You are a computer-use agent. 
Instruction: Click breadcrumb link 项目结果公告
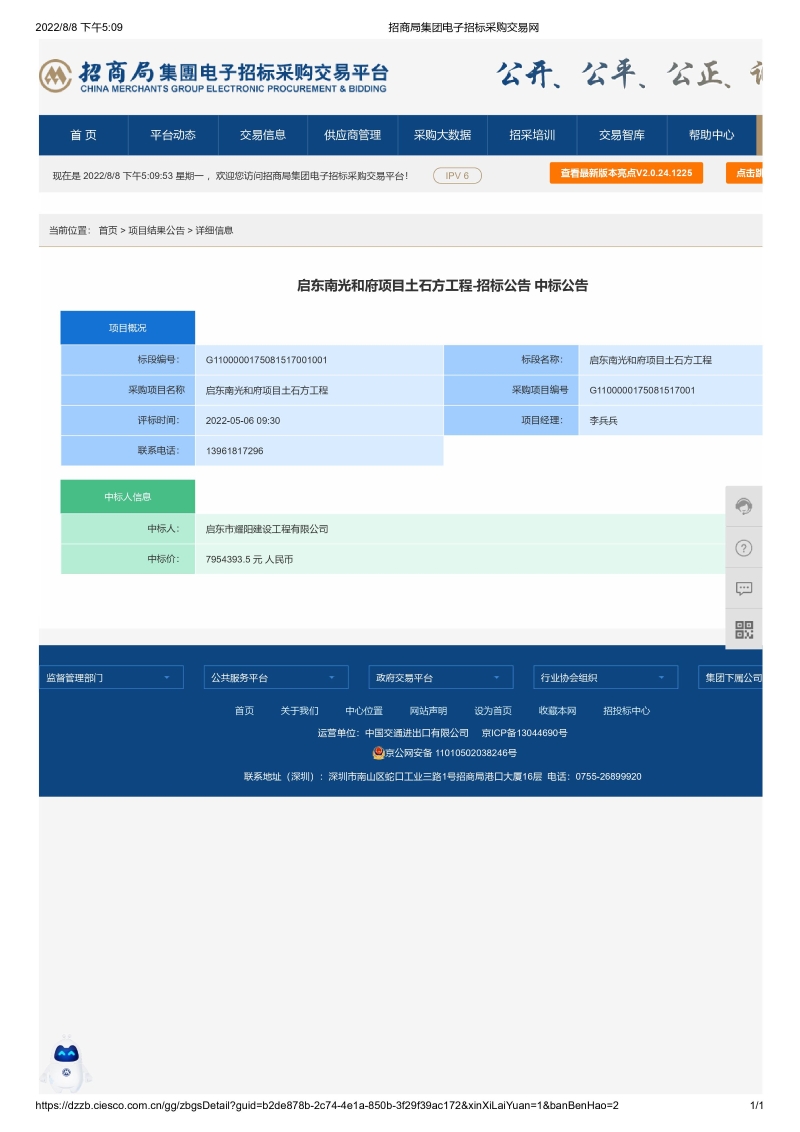157,230
